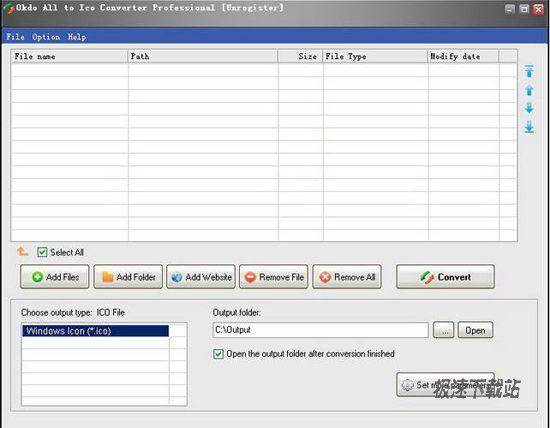Click the Remove All button
Image resolution: width=550 pixels, height=428 pixels.
(347, 277)
